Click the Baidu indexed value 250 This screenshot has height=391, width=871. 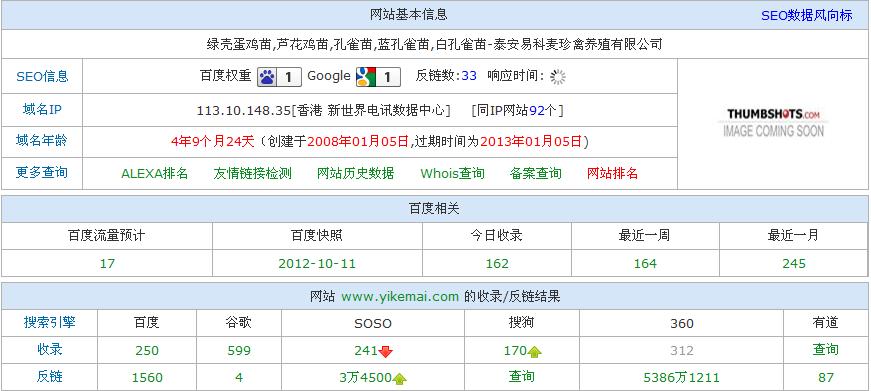[147, 351]
